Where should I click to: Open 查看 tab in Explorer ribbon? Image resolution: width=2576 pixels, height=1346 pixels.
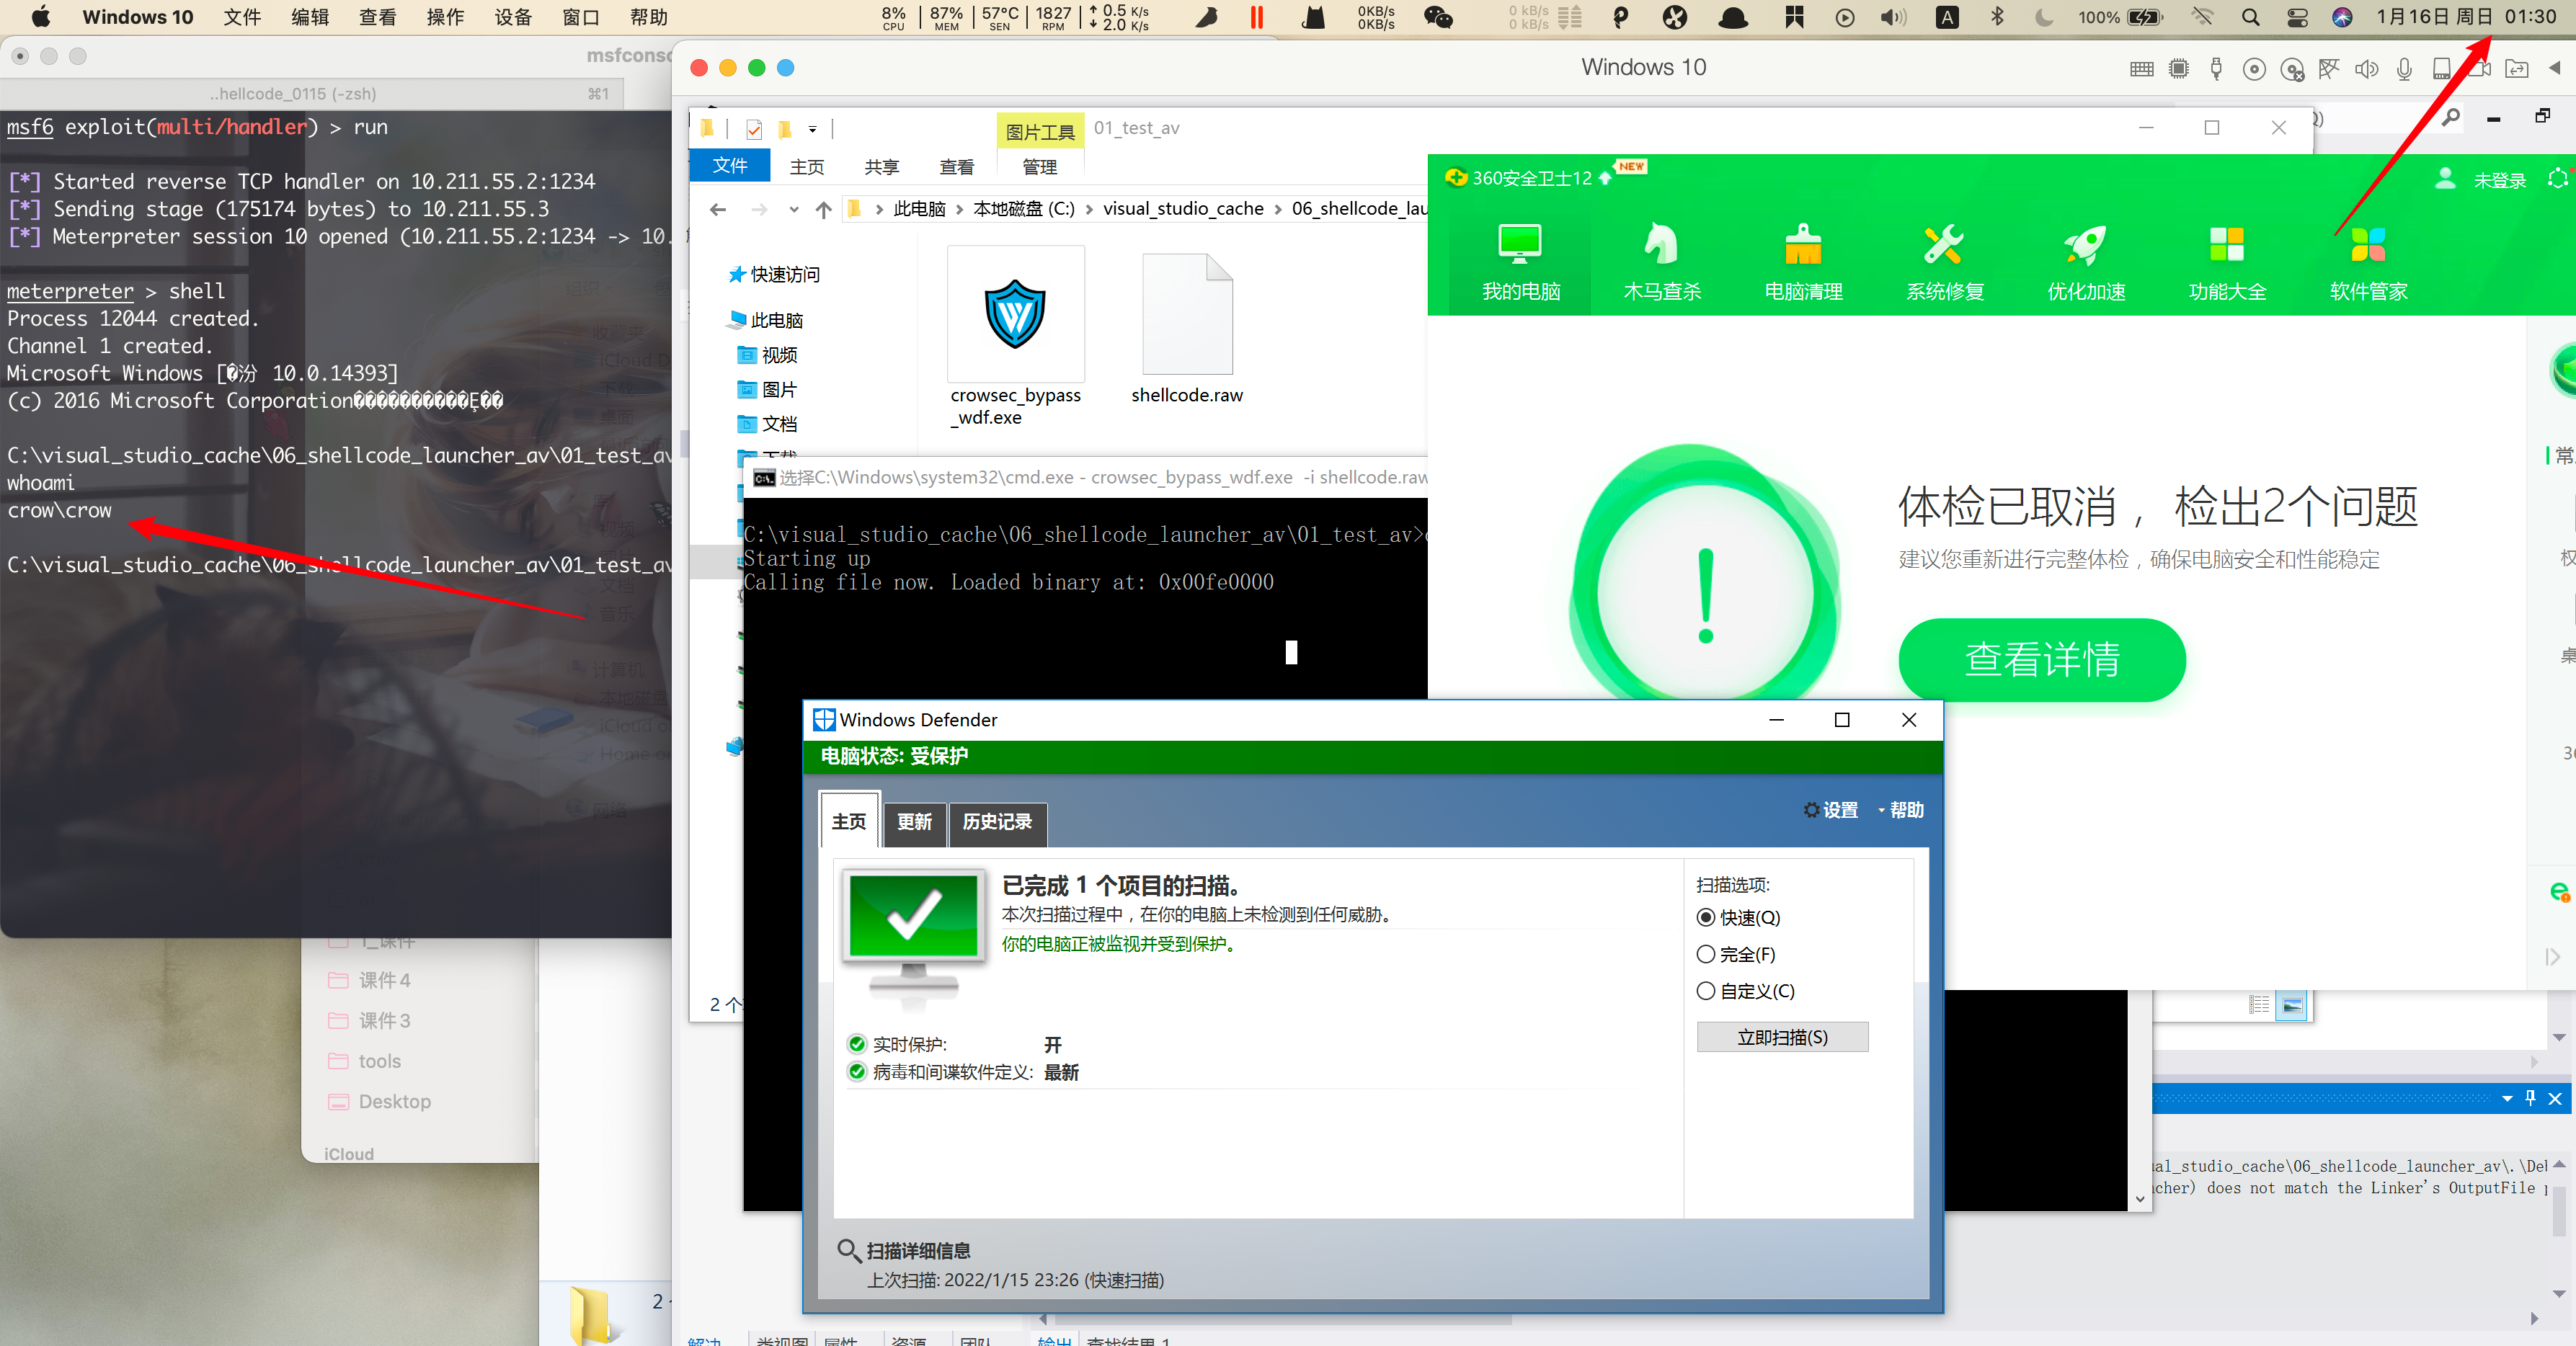(957, 167)
